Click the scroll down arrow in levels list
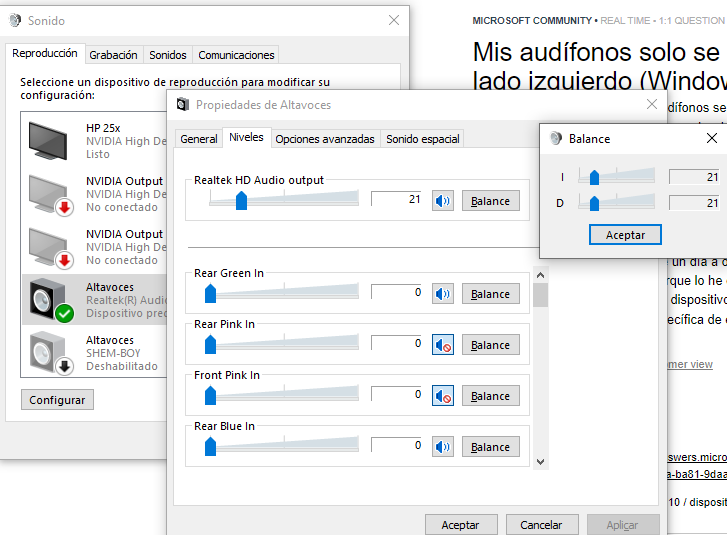This screenshot has width=727, height=535. click(x=540, y=462)
